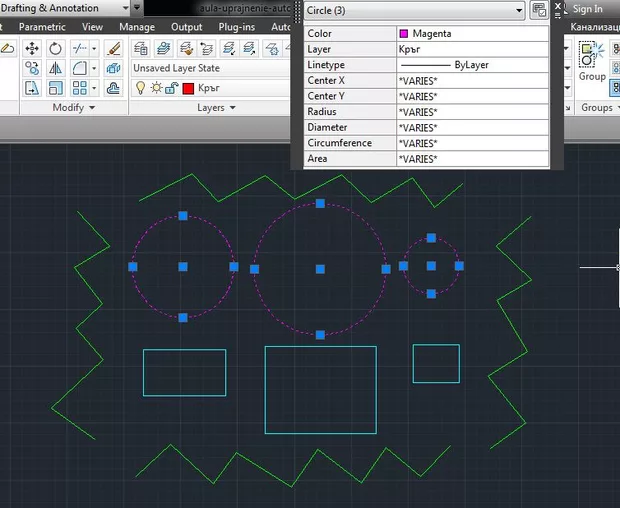The width and height of the screenshot is (620, 508).
Task: Click the Layer property value Кръг
Action: click(473, 49)
